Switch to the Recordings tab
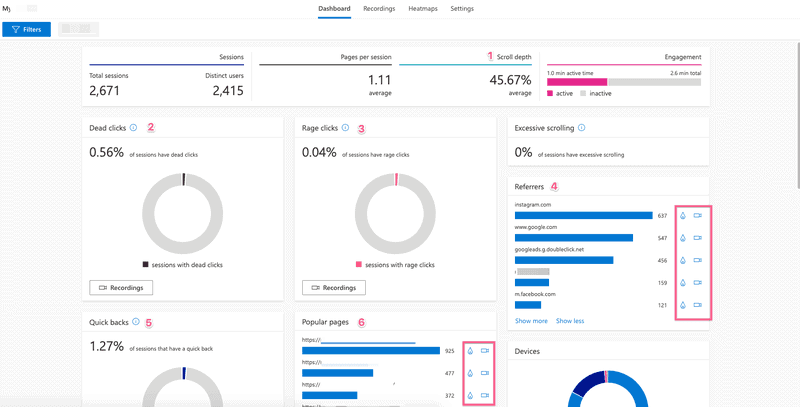800x407 pixels. (378, 9)
